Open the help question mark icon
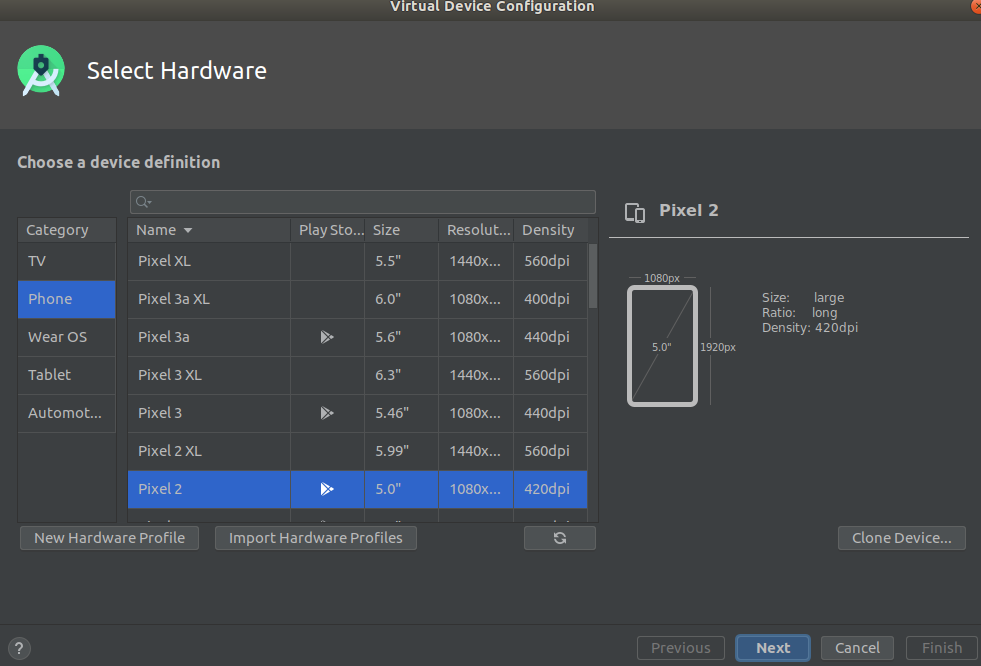 [x=19, y=648]
